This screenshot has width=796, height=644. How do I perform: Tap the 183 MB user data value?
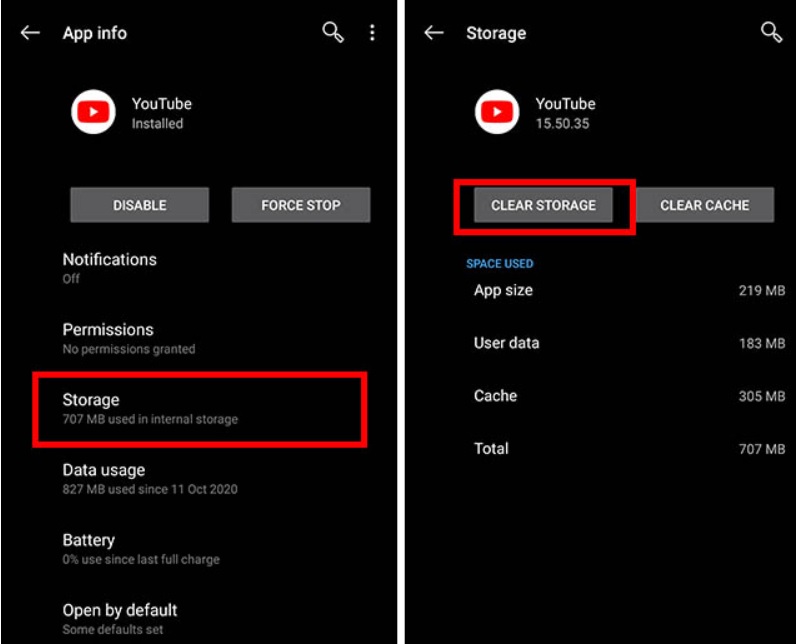coord(762,344)
